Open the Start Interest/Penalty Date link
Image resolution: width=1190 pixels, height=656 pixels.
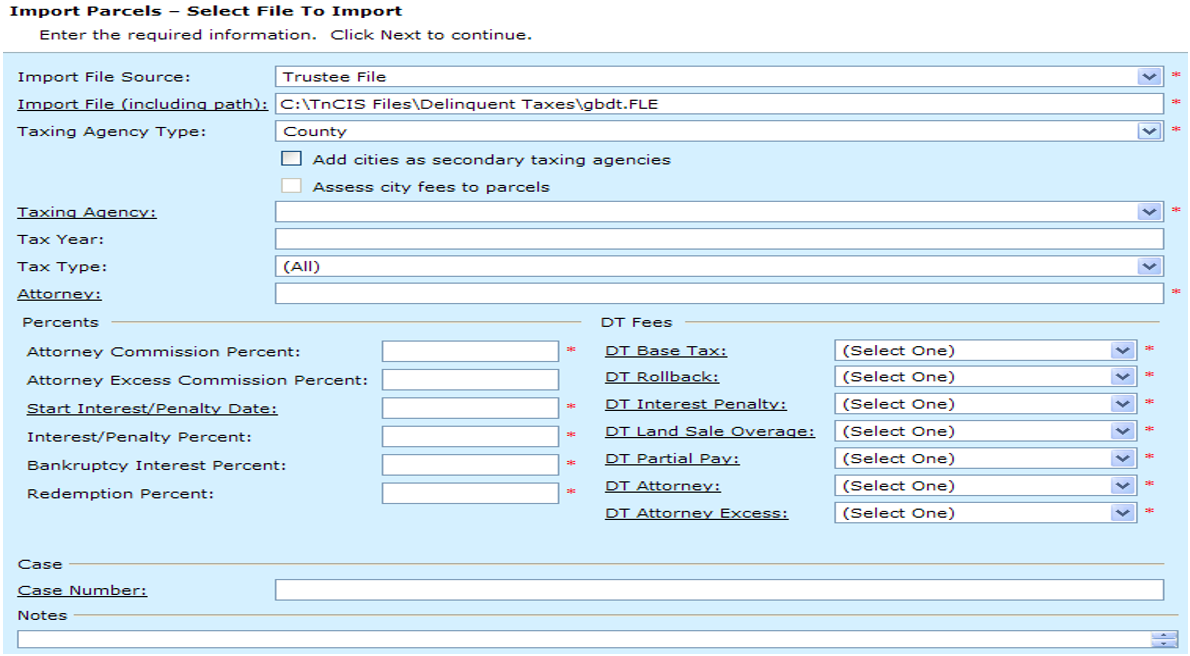[152, 408]
